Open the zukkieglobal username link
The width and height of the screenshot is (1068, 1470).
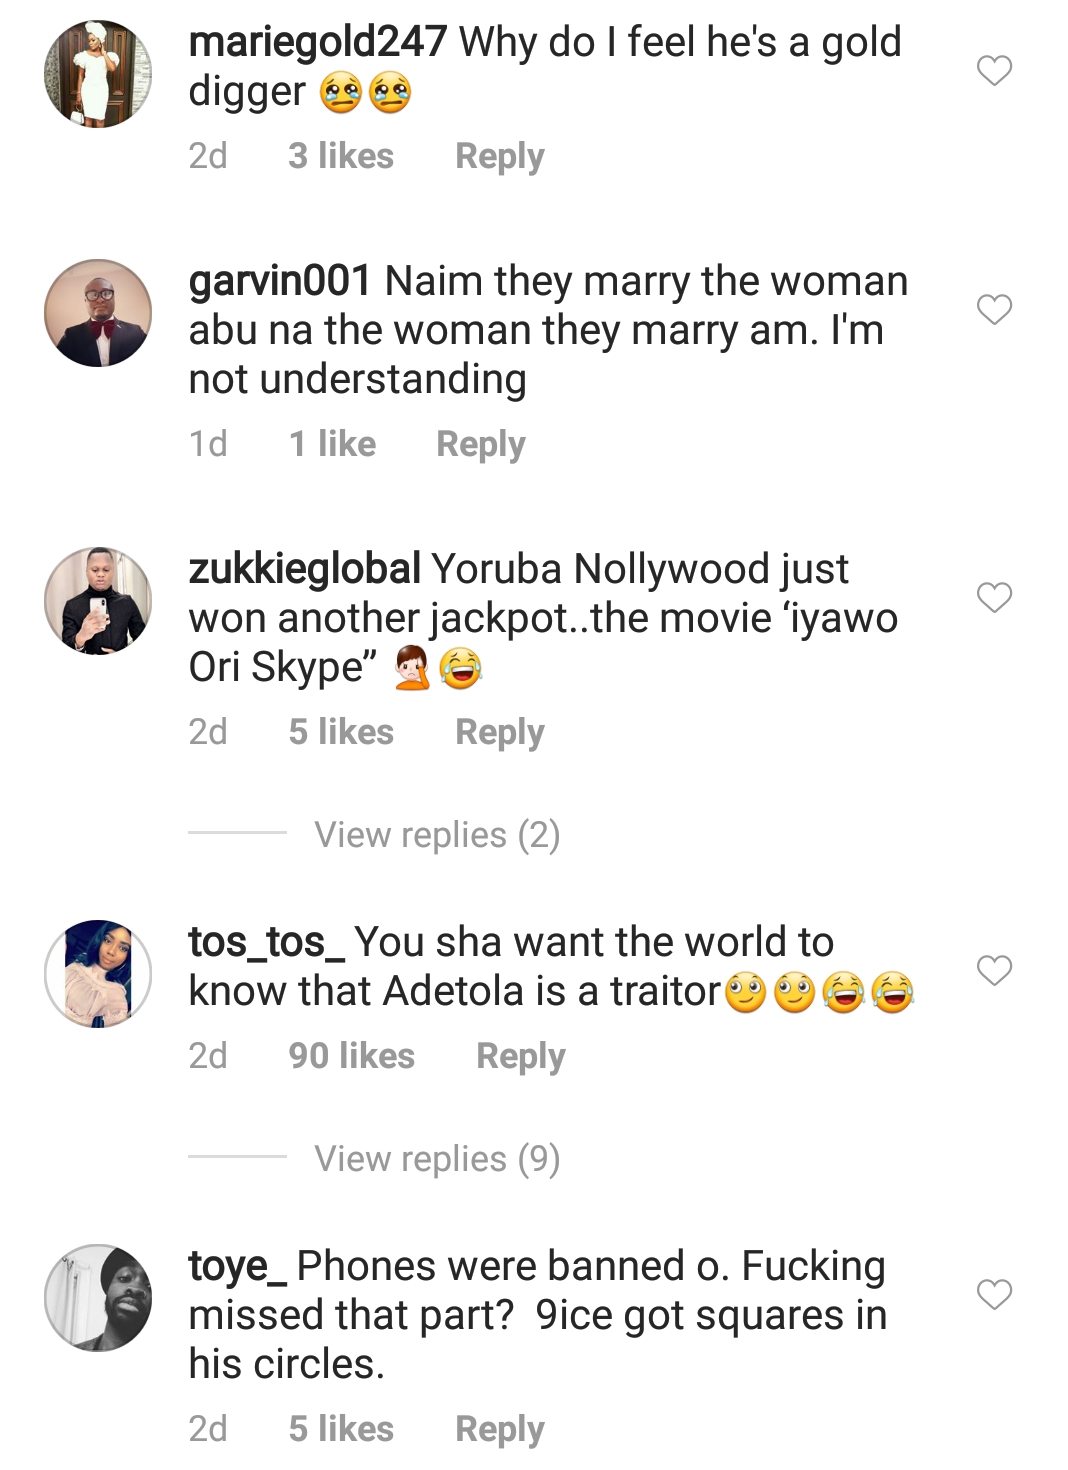(304, 569)
